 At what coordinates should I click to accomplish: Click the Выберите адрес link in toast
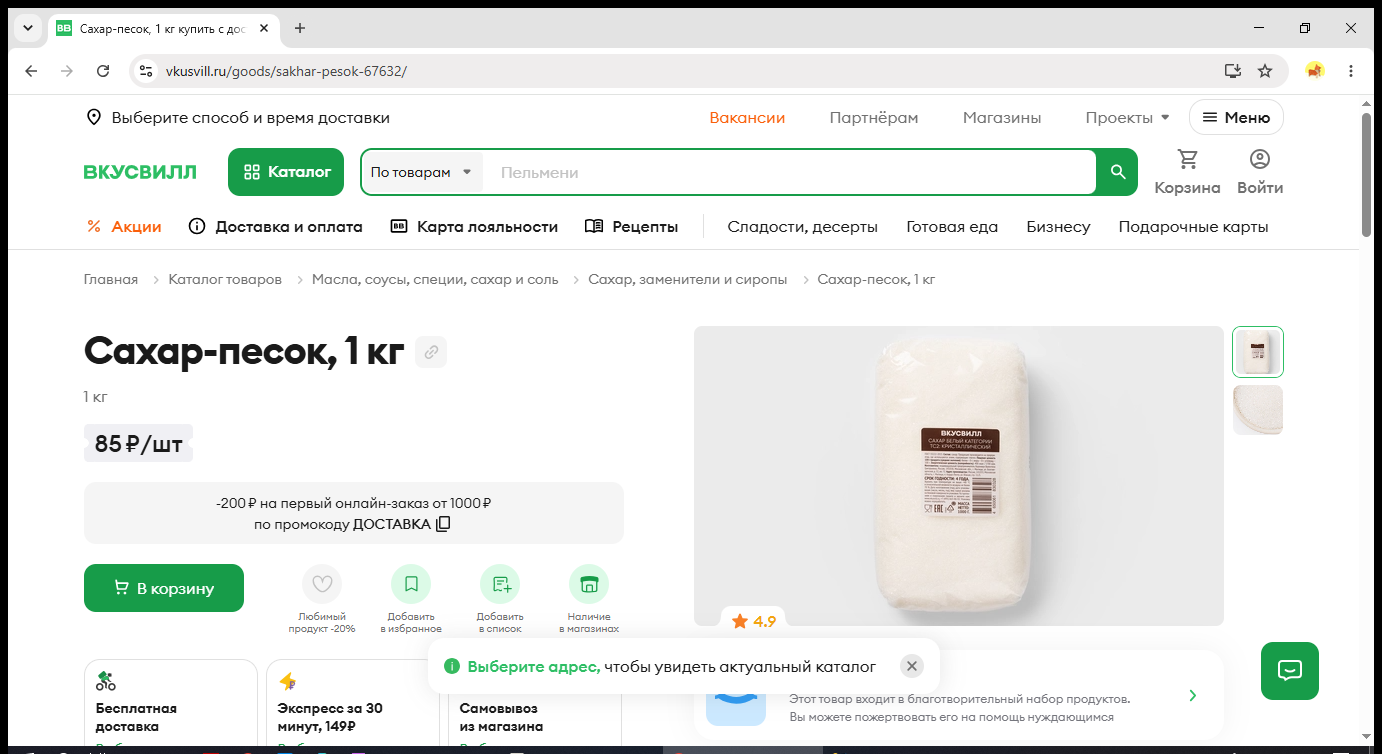[534, 666]
